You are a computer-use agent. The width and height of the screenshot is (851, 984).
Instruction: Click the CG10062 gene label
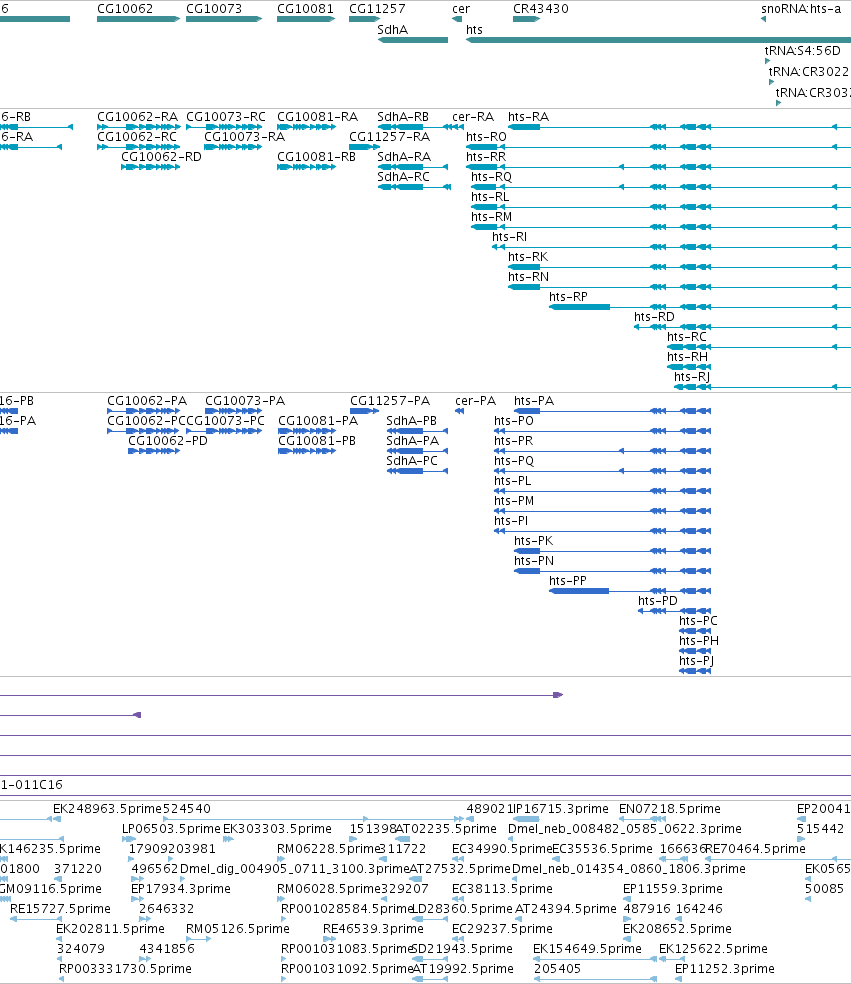click(x=125, y=9)
